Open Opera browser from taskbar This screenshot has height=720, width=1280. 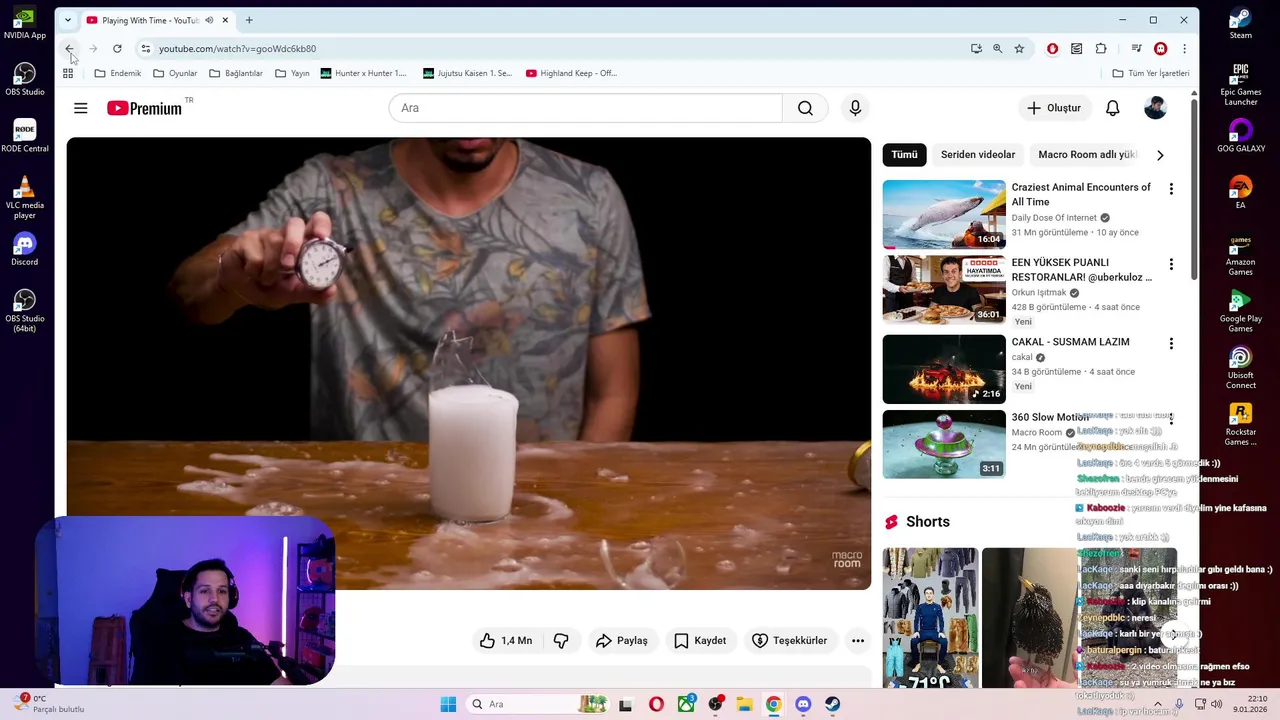[656, 704]
